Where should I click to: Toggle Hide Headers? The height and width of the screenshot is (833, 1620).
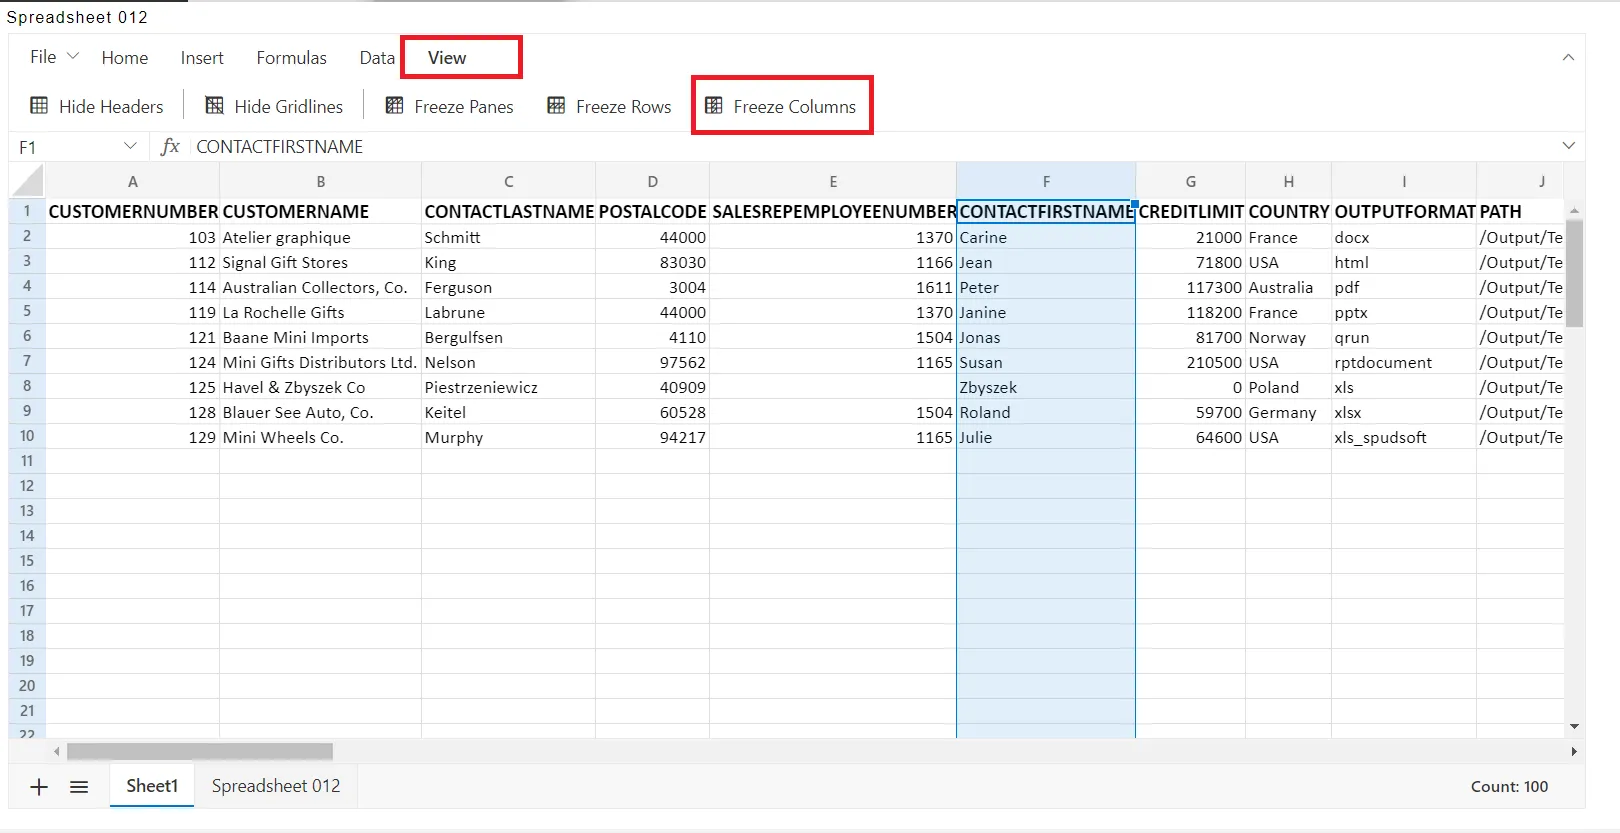(x=97, y=106)
